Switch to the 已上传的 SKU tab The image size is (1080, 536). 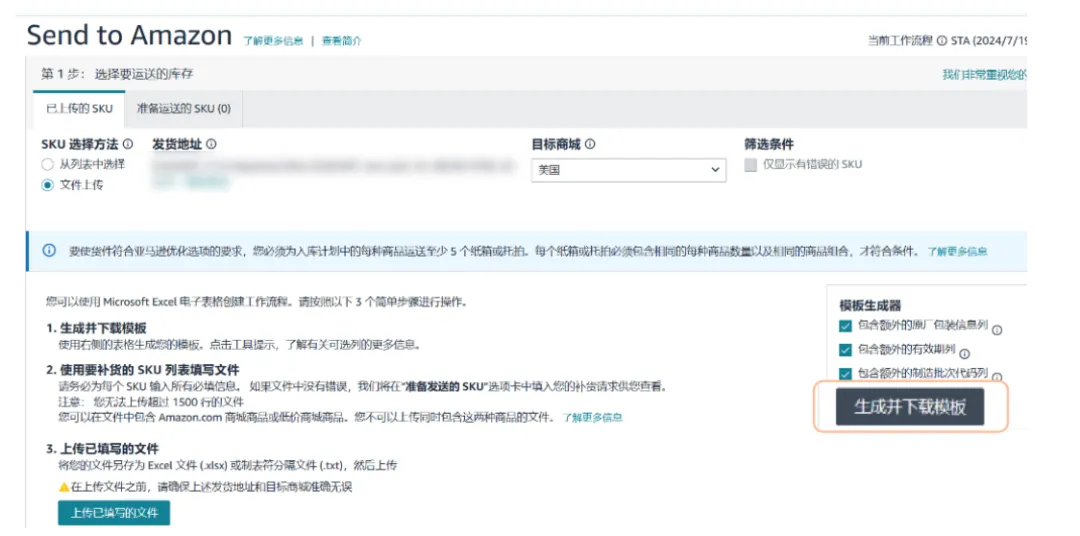79,109
